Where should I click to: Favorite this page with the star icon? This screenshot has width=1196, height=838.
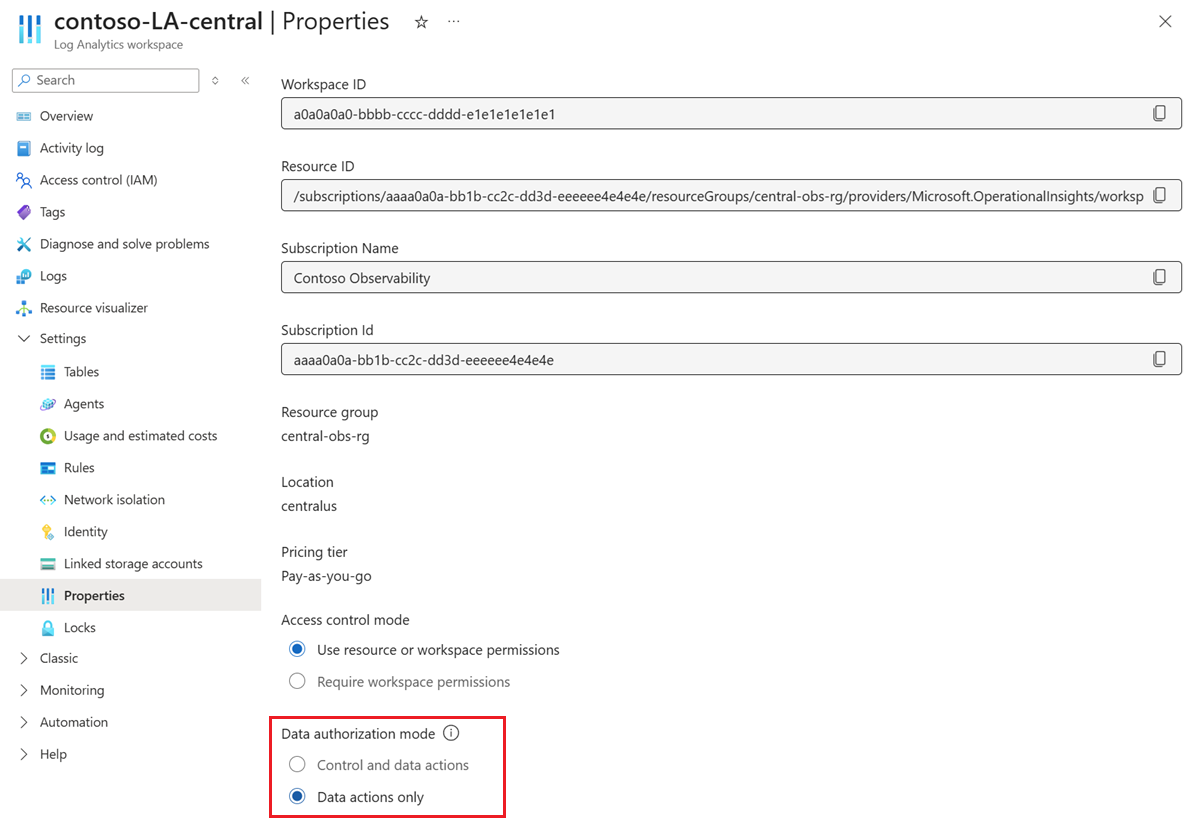pos(421,22)
